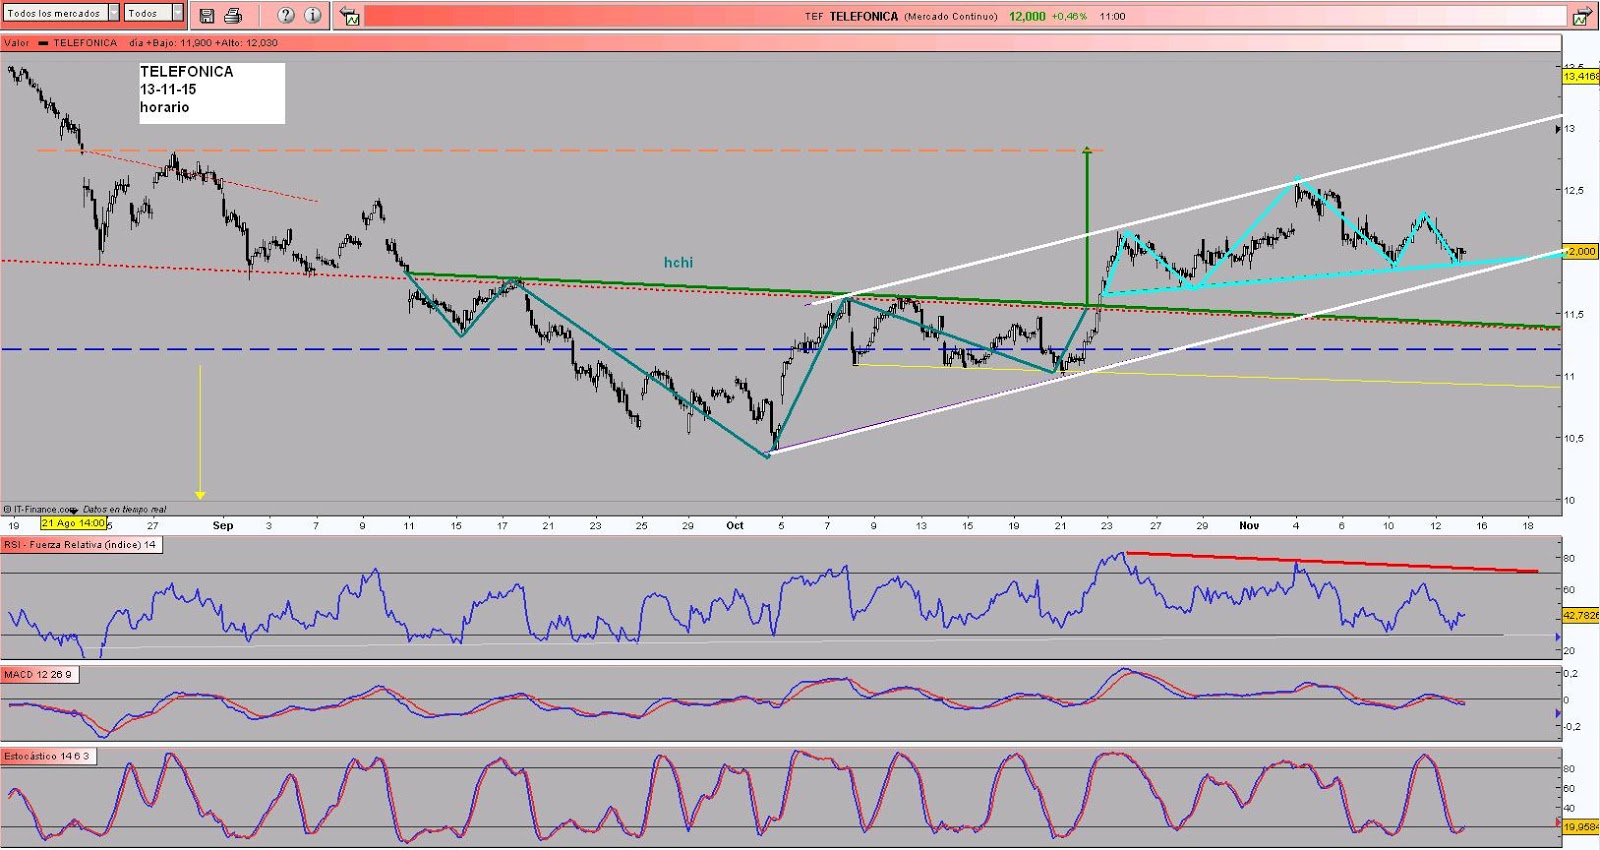Click the 'Valor TELEFONICA' price panel label
This screenshot has height=850, width=1600.
click(60, 43)
